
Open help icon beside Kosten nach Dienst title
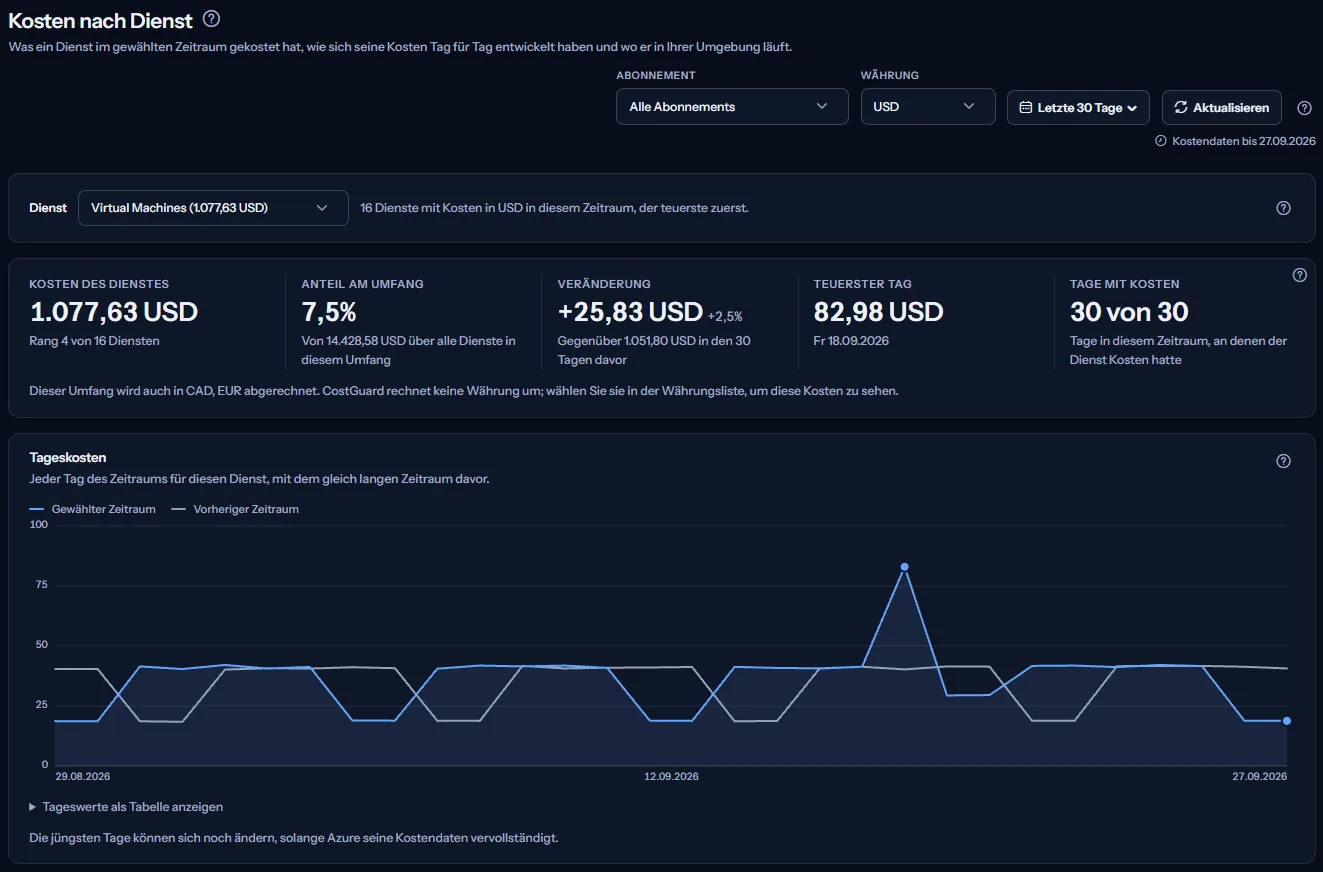211,19
